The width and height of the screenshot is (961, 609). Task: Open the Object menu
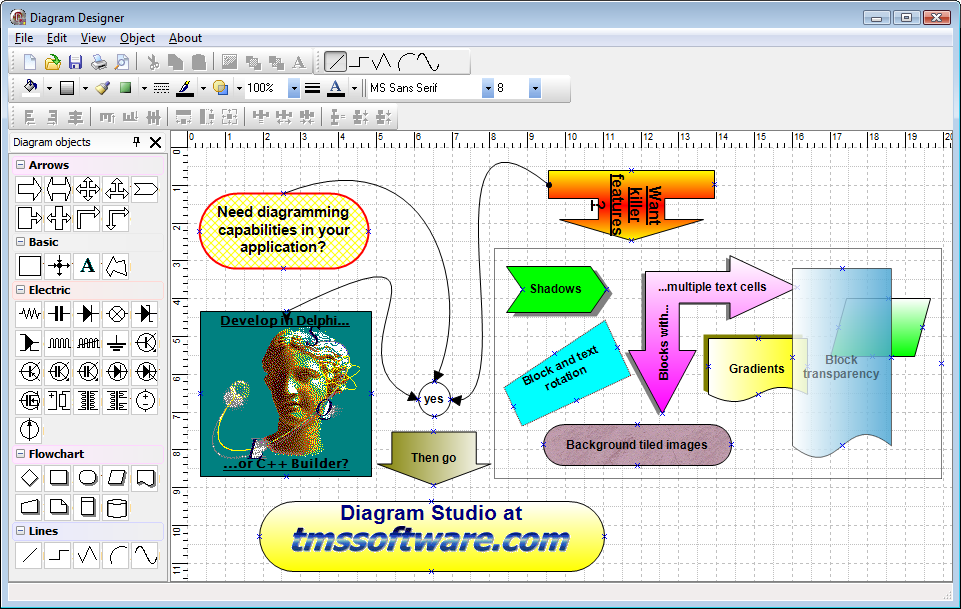(137, 38)
